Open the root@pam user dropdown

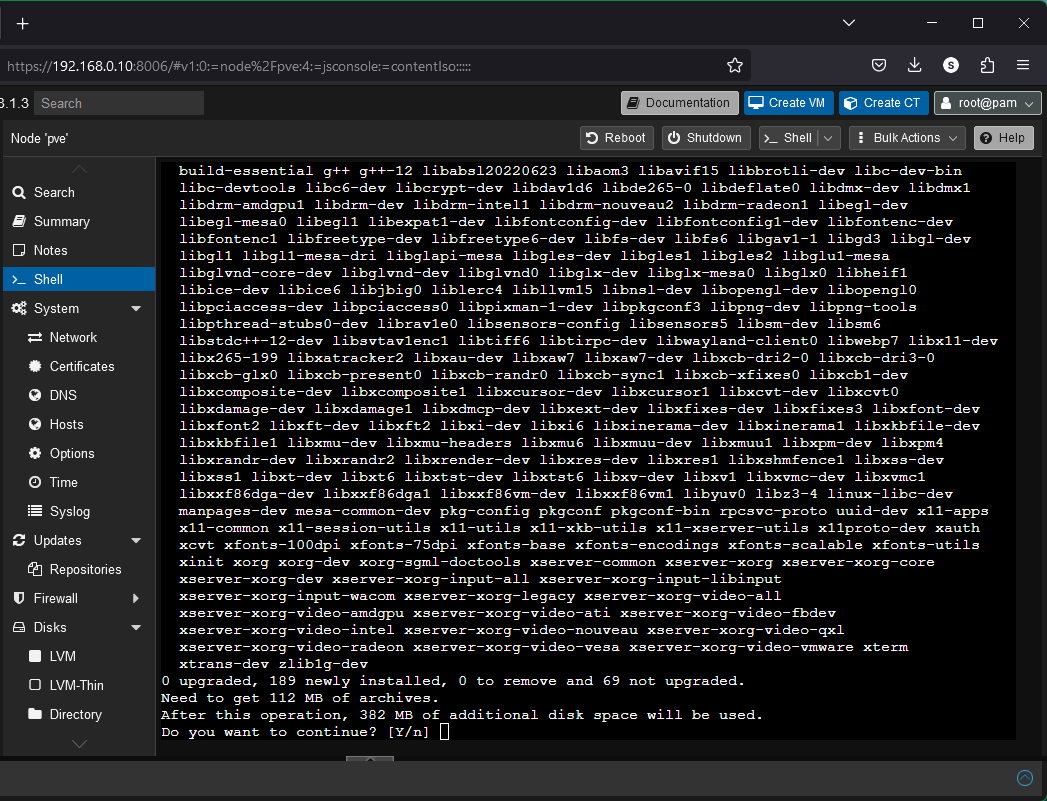click(988, 103)
